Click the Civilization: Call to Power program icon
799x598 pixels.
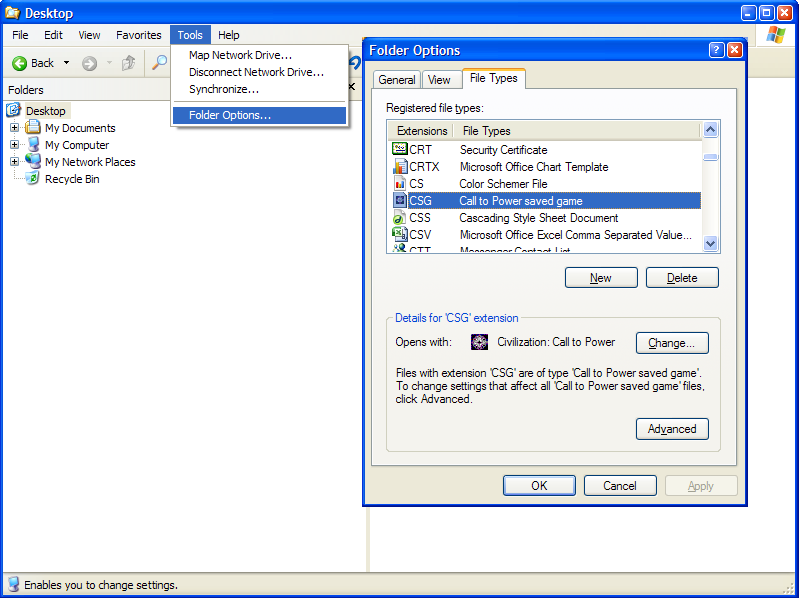[x=479, y=342]
